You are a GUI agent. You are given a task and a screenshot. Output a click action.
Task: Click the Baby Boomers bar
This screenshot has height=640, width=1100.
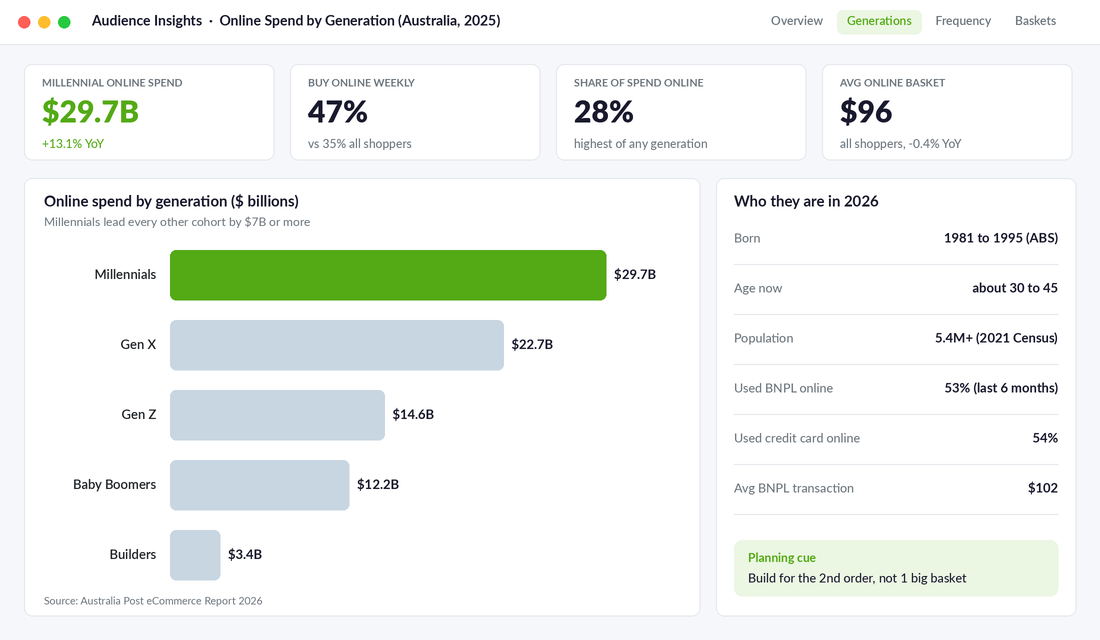(260, 485)
